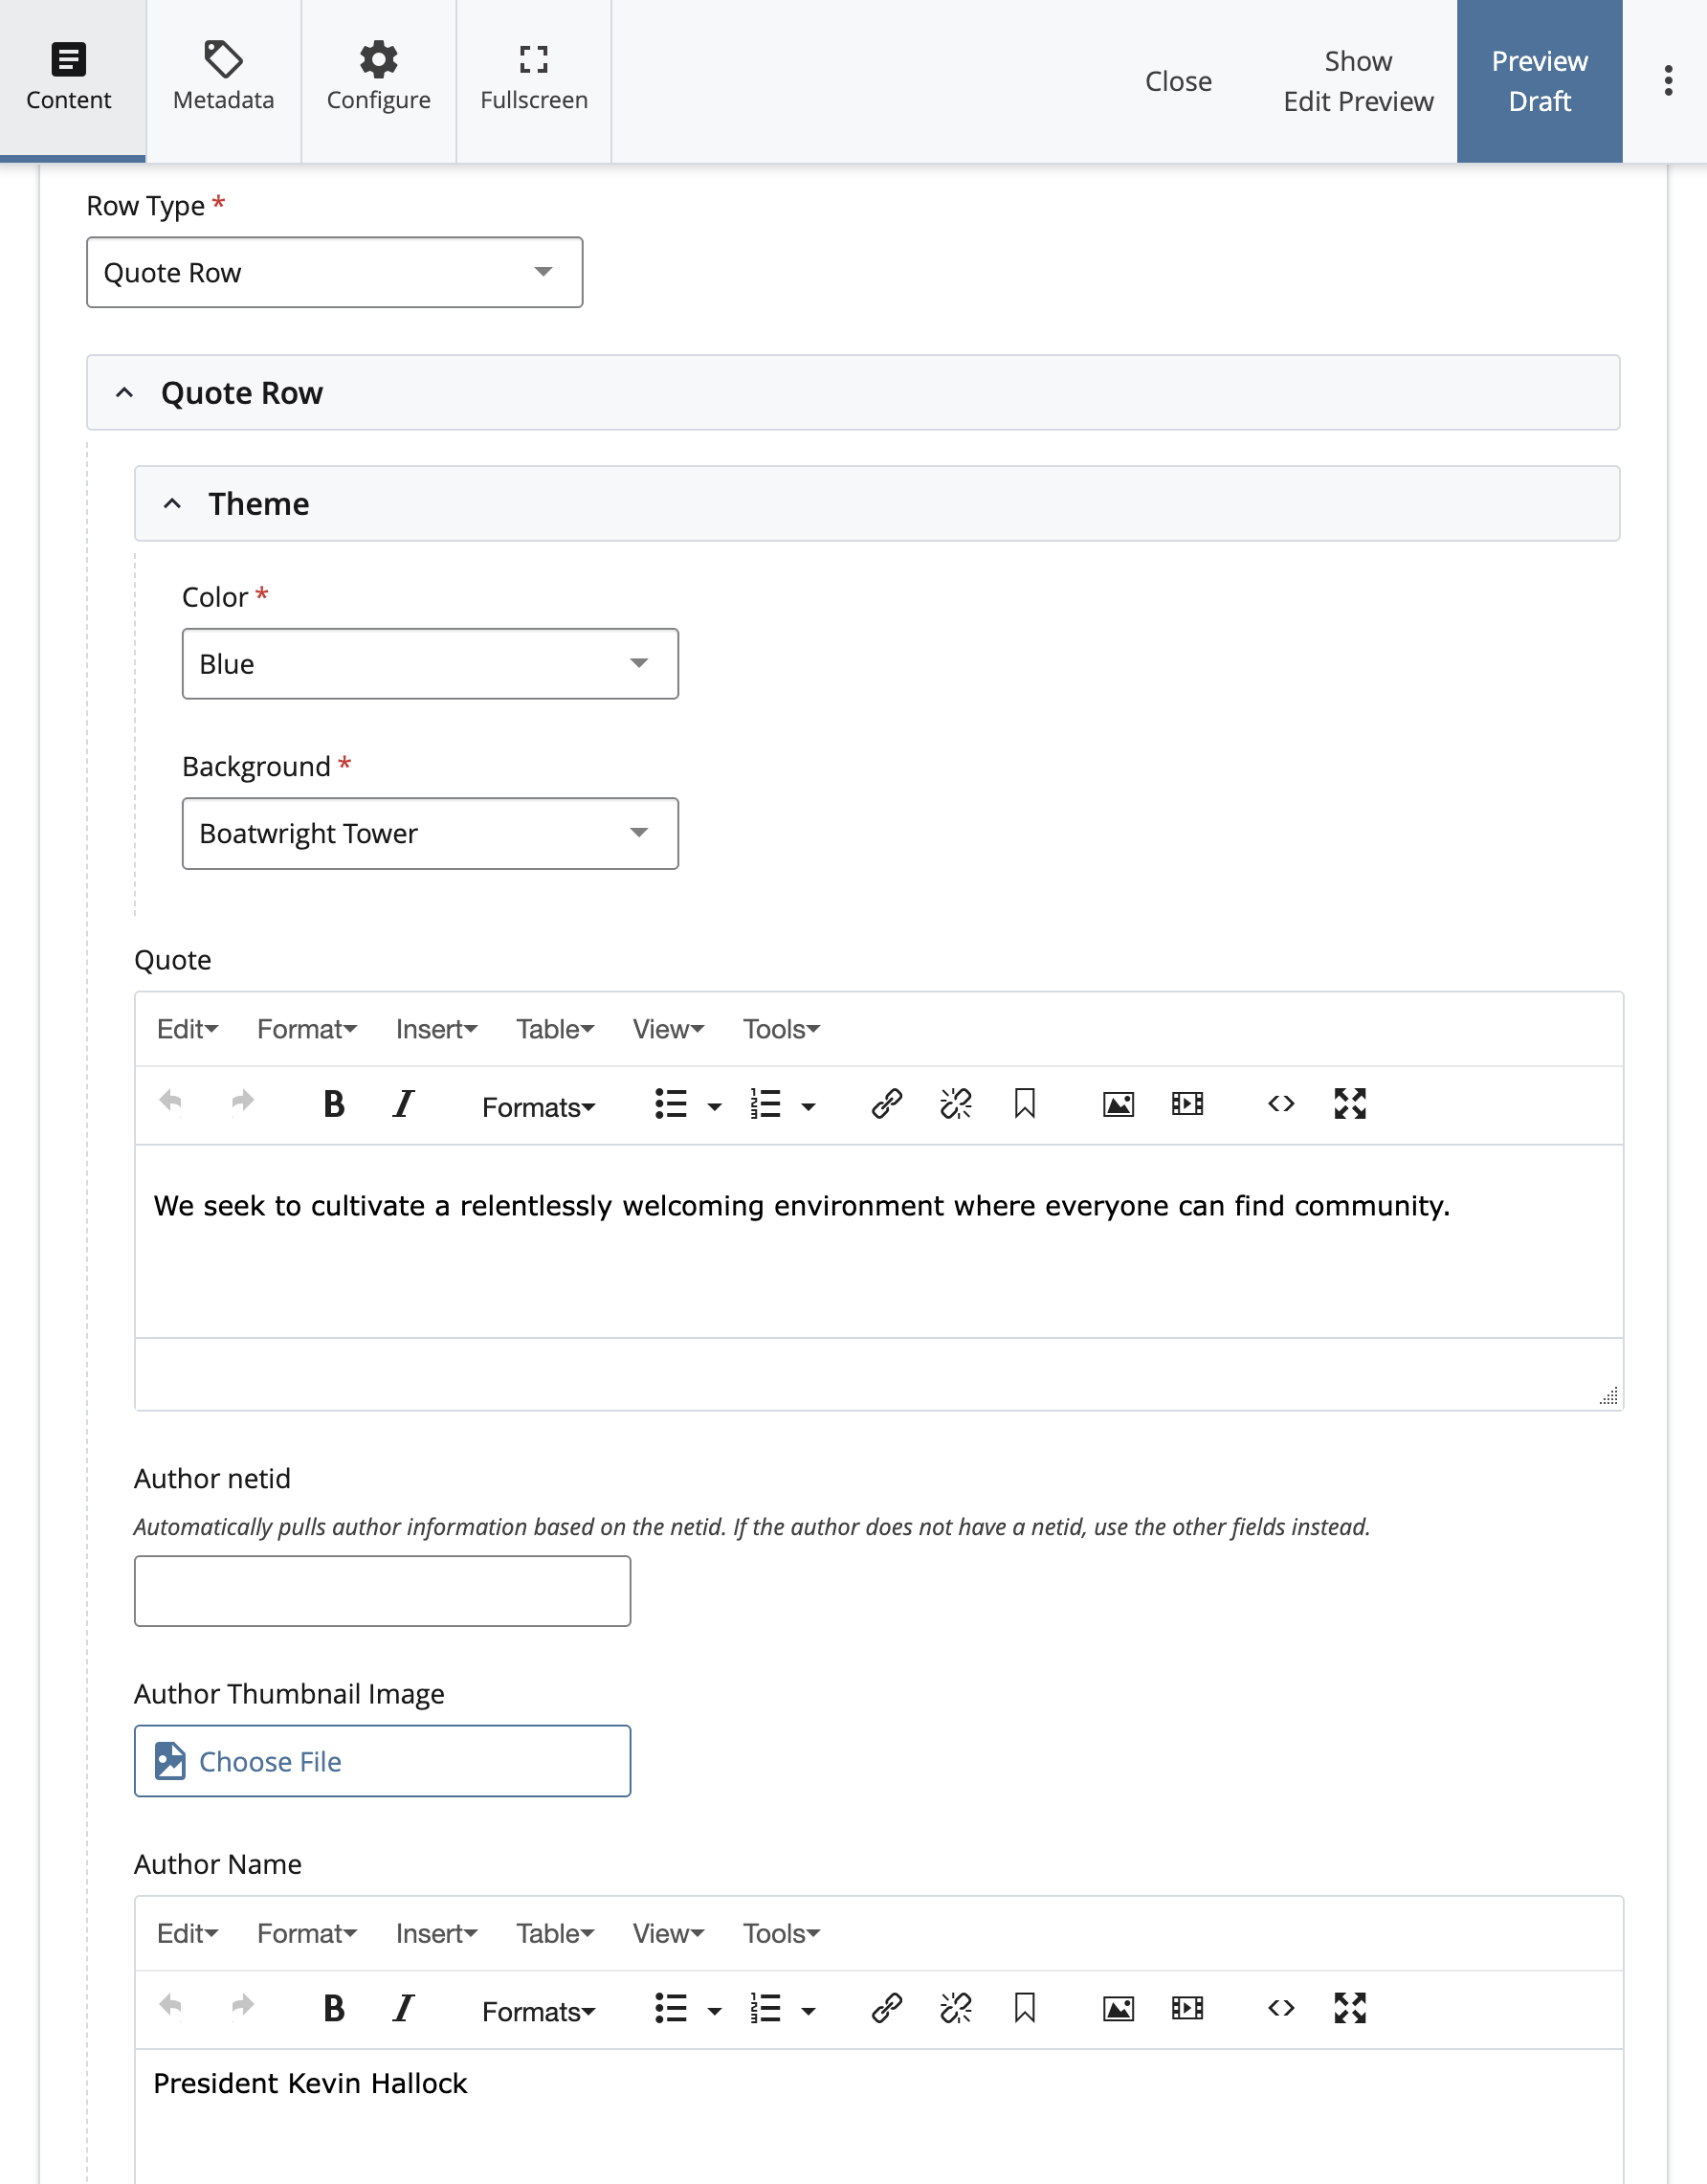
Task: Insert an image into the Quote field
Action: click(x=1118, y=1104)
